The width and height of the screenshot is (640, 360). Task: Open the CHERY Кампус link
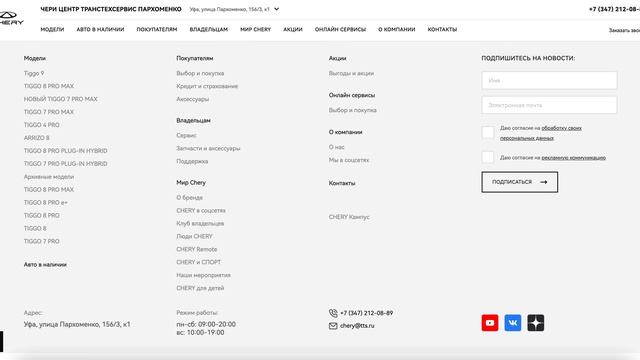tap(349, 217)
